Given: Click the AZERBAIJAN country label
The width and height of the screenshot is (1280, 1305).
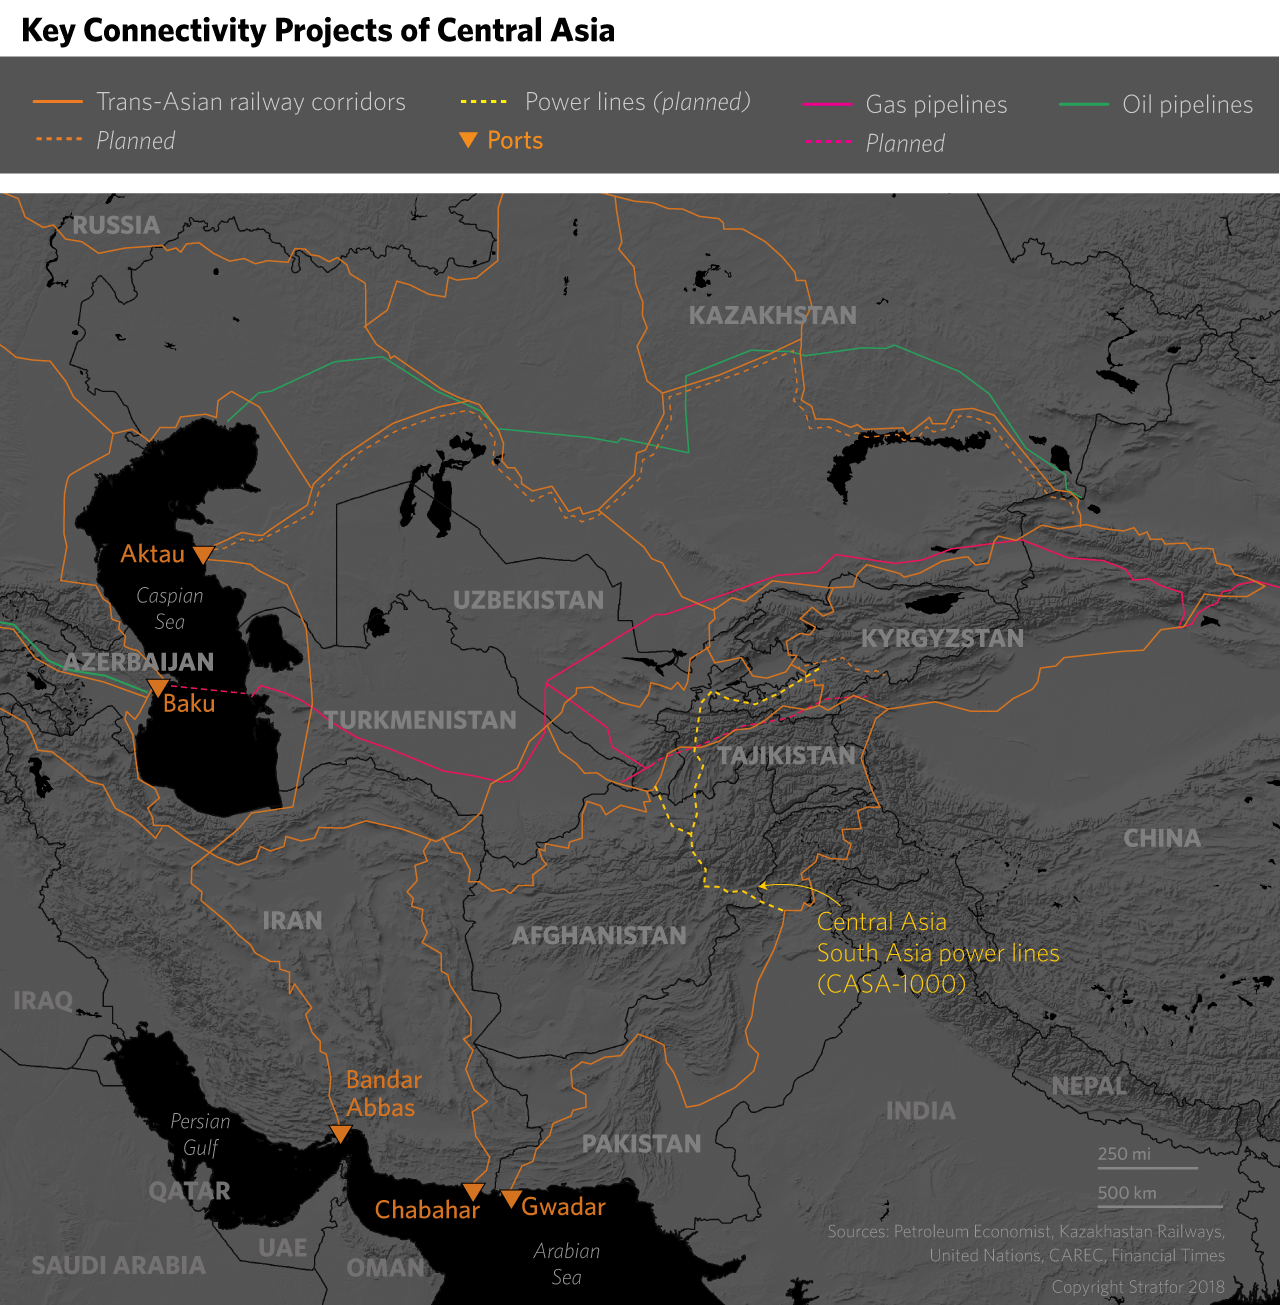Looking at the screenshot, I should (139, 662).
